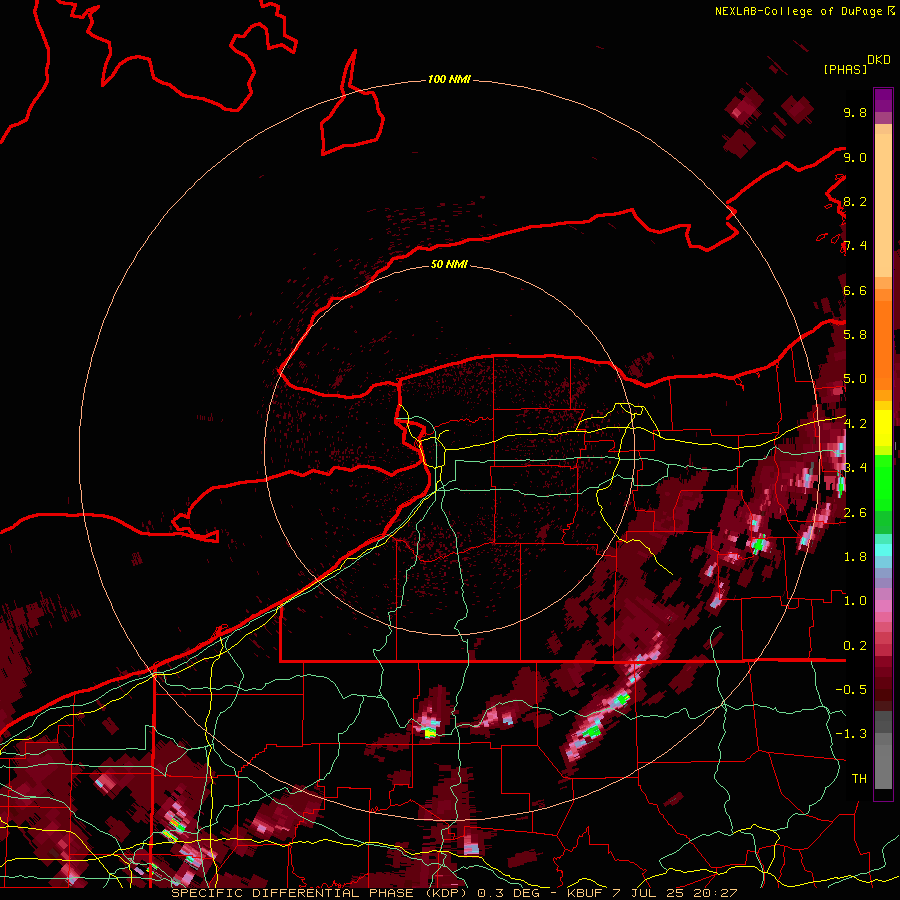The width and height of the screenshot is (900, 900).
Task: Click the 6.6 value on the color scale
Action: tap(855, 290)
